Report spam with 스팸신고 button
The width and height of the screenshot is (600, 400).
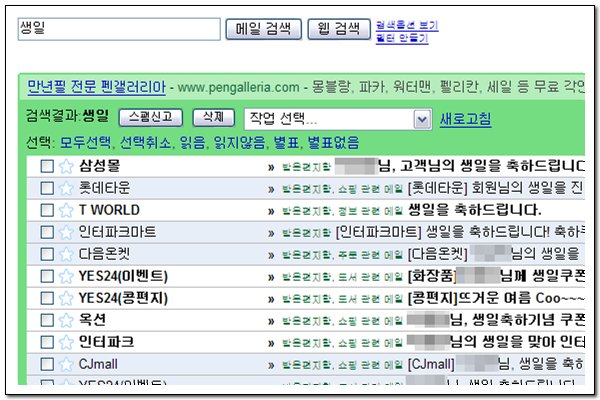tap(151, 117)
